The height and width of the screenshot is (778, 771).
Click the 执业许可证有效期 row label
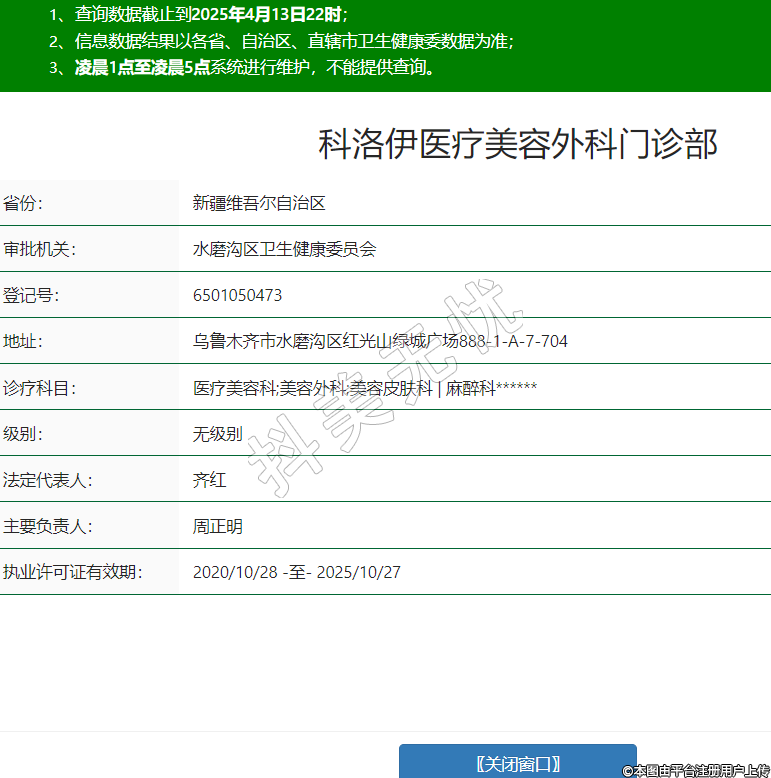(72, 572)
